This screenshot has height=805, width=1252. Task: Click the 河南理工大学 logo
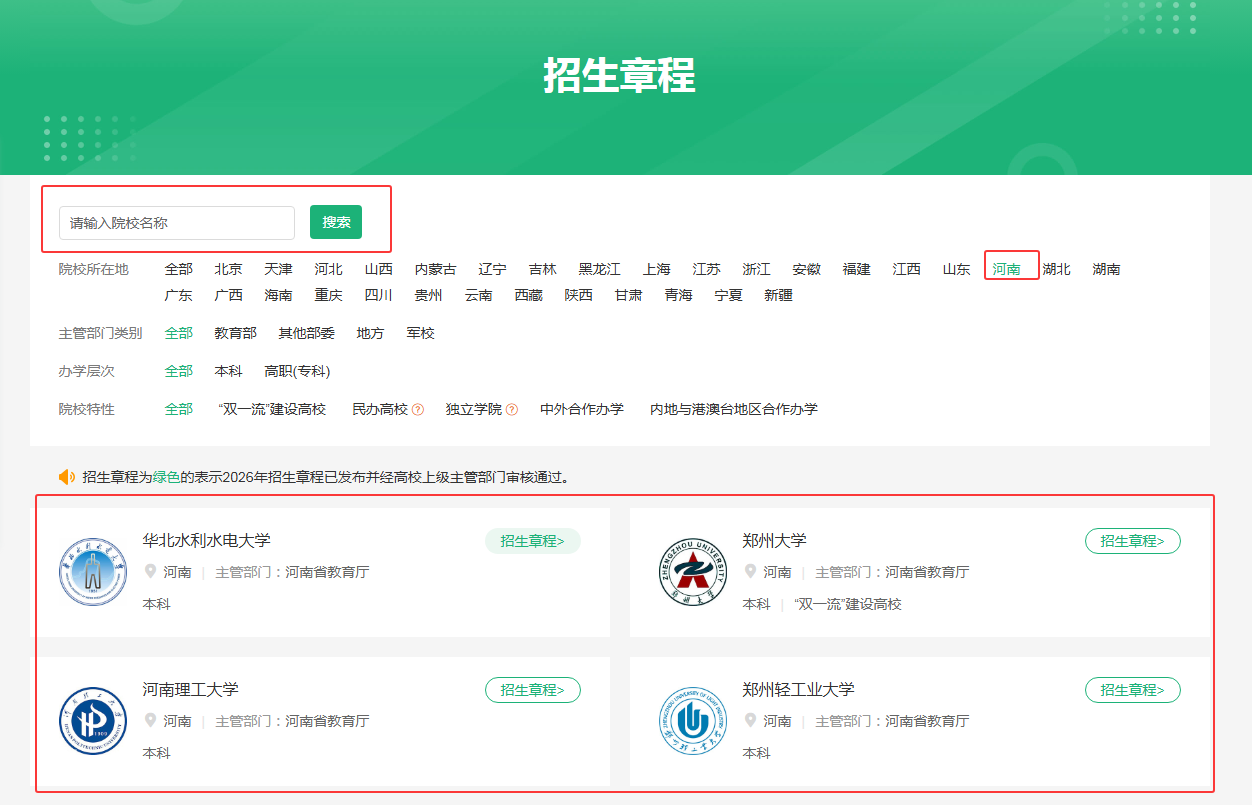93,720
